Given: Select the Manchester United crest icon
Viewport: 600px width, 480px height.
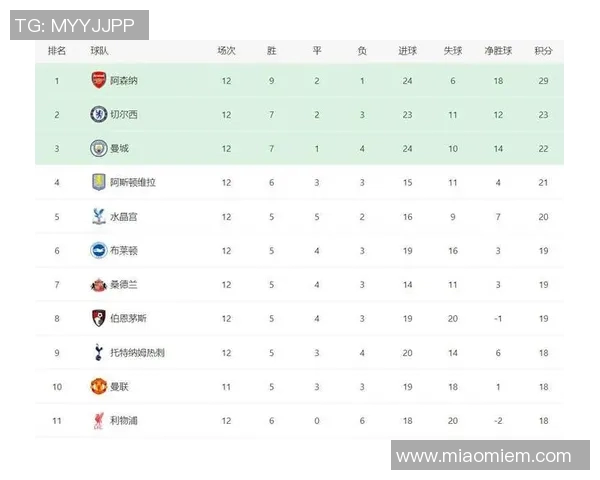Looking at the screenshot, I should point(98,386).
